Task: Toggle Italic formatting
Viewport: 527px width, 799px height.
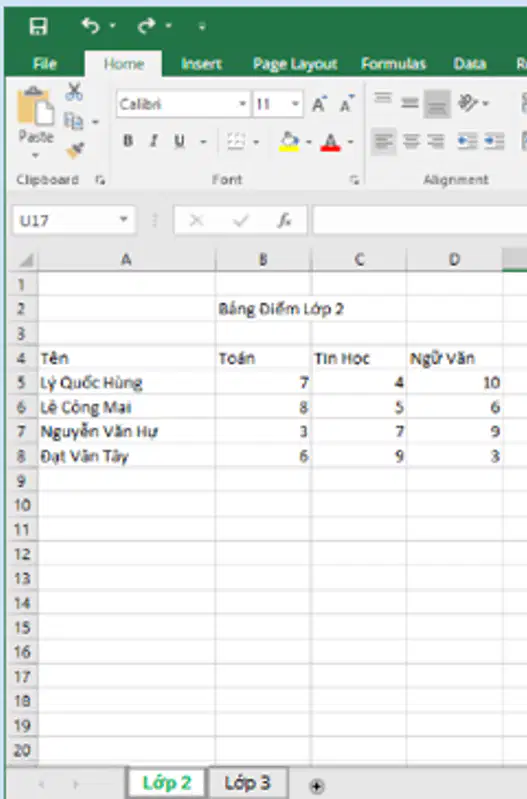Action: click(x=153, y=141)
